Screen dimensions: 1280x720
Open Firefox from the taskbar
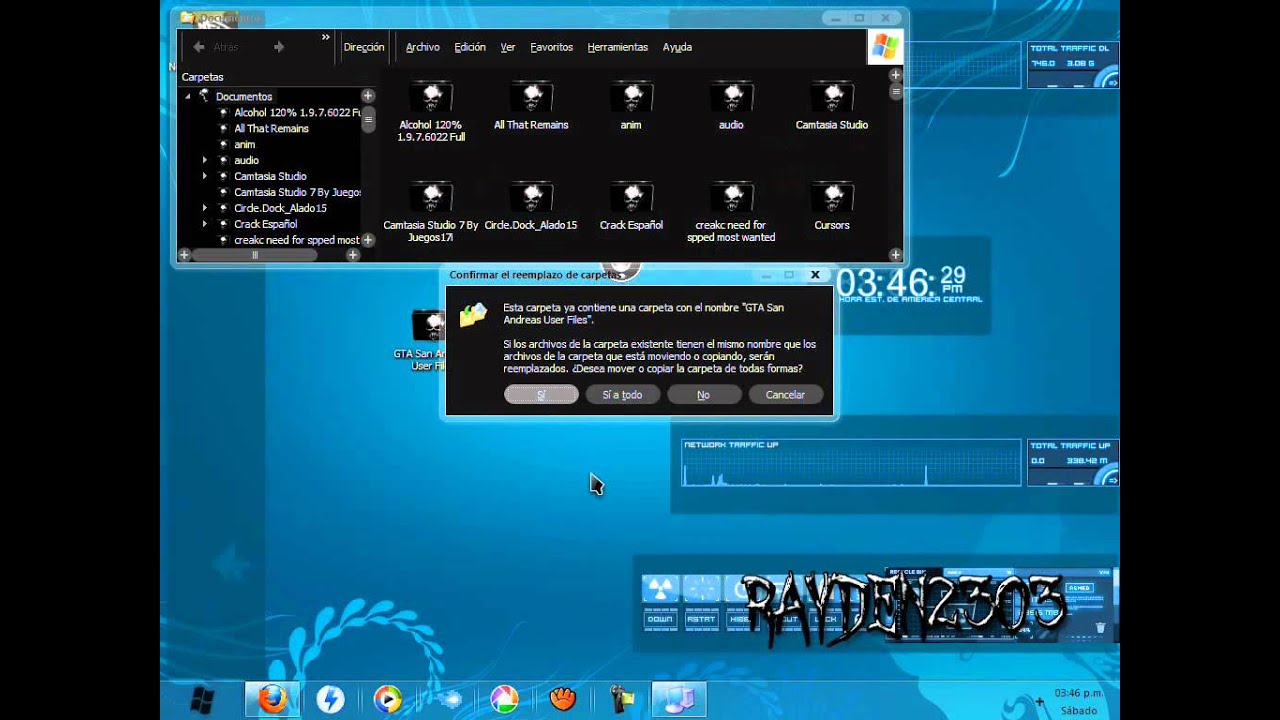(272, 699)
